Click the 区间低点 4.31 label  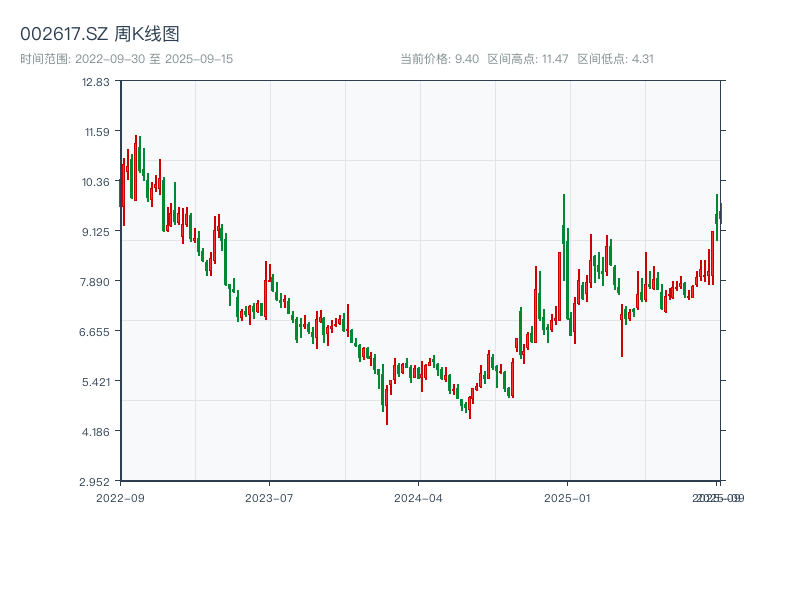point(615,59)
